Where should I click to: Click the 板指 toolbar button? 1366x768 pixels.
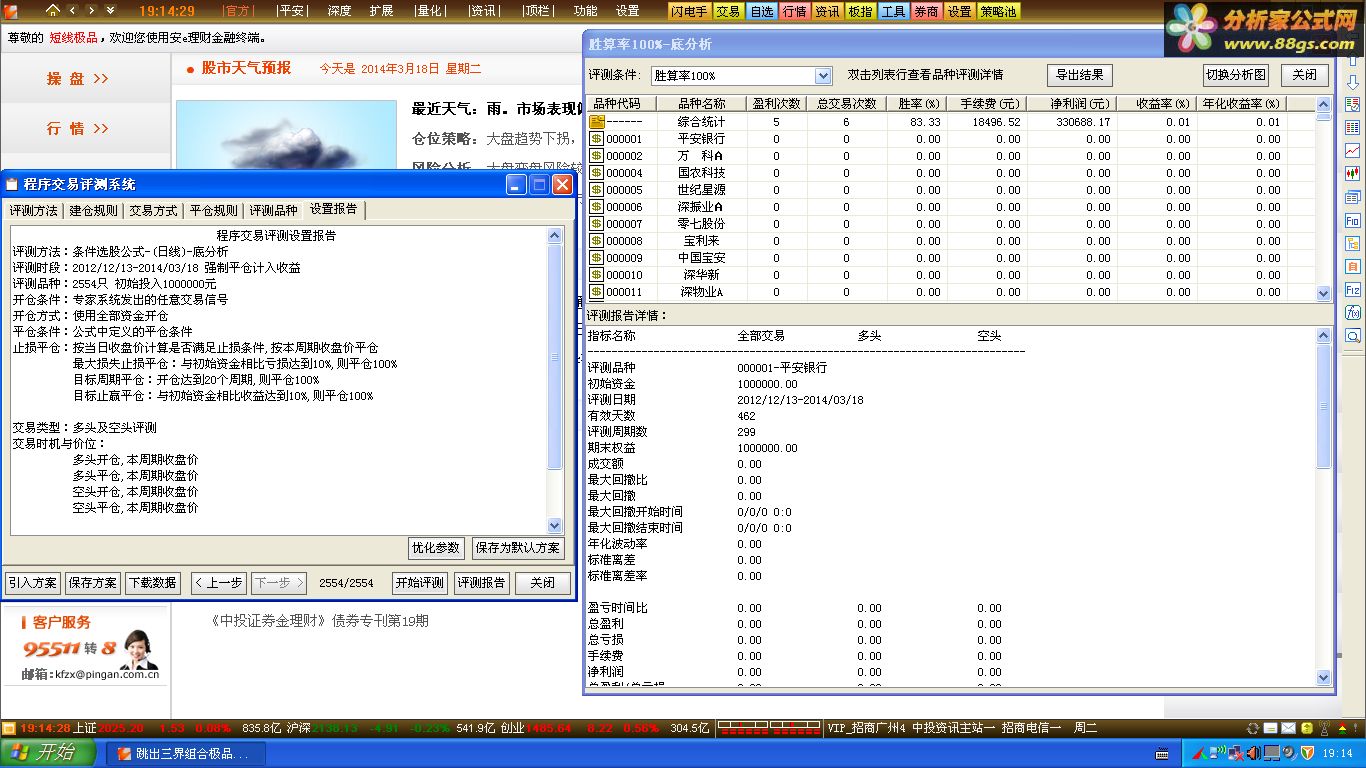tap(860, 11)
